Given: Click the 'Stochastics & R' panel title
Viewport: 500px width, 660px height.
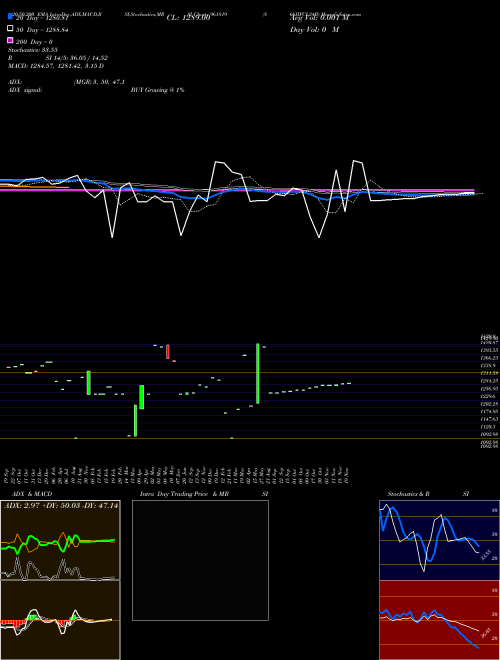Looking at the screenshot, I should click(408, 494).
